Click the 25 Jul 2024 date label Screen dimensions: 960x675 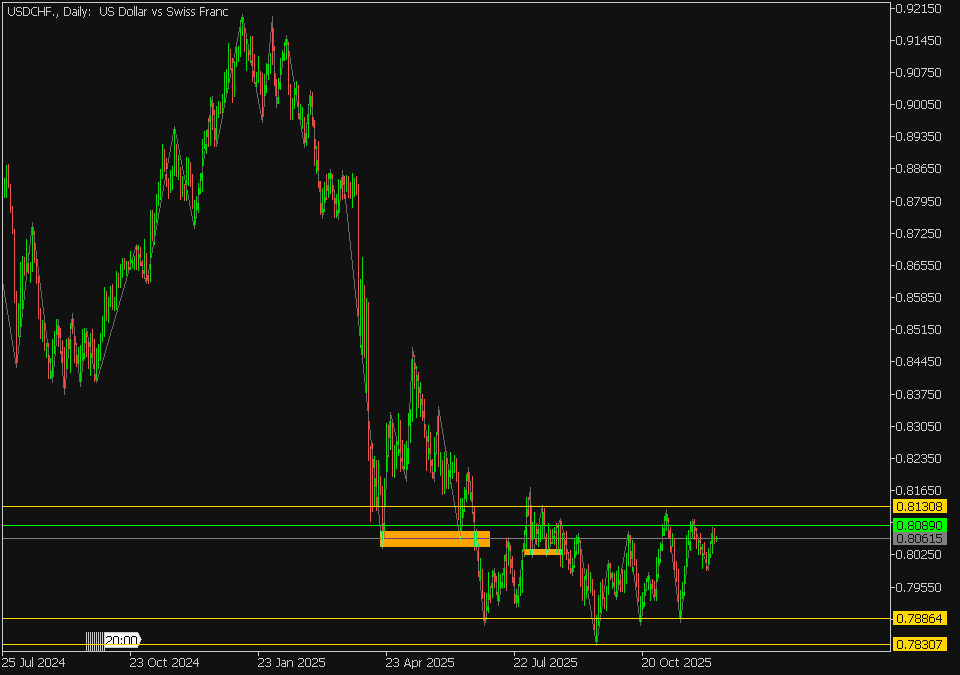tap(35, 662)
